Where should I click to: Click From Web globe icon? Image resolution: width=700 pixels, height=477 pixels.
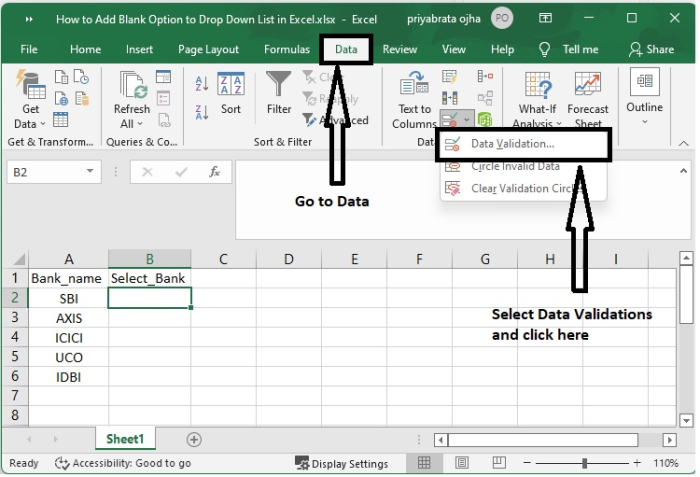(61, 98)
